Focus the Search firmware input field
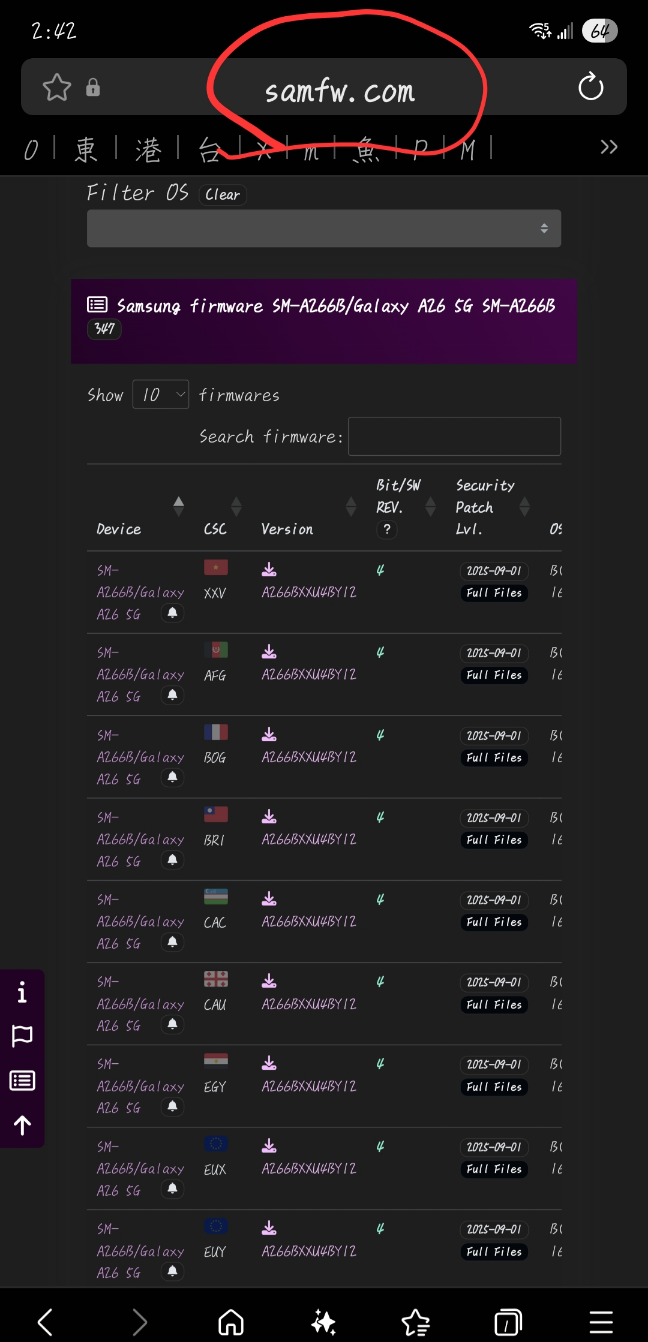648x1342 pixels. pyautogui.click(x=454, y=437)
